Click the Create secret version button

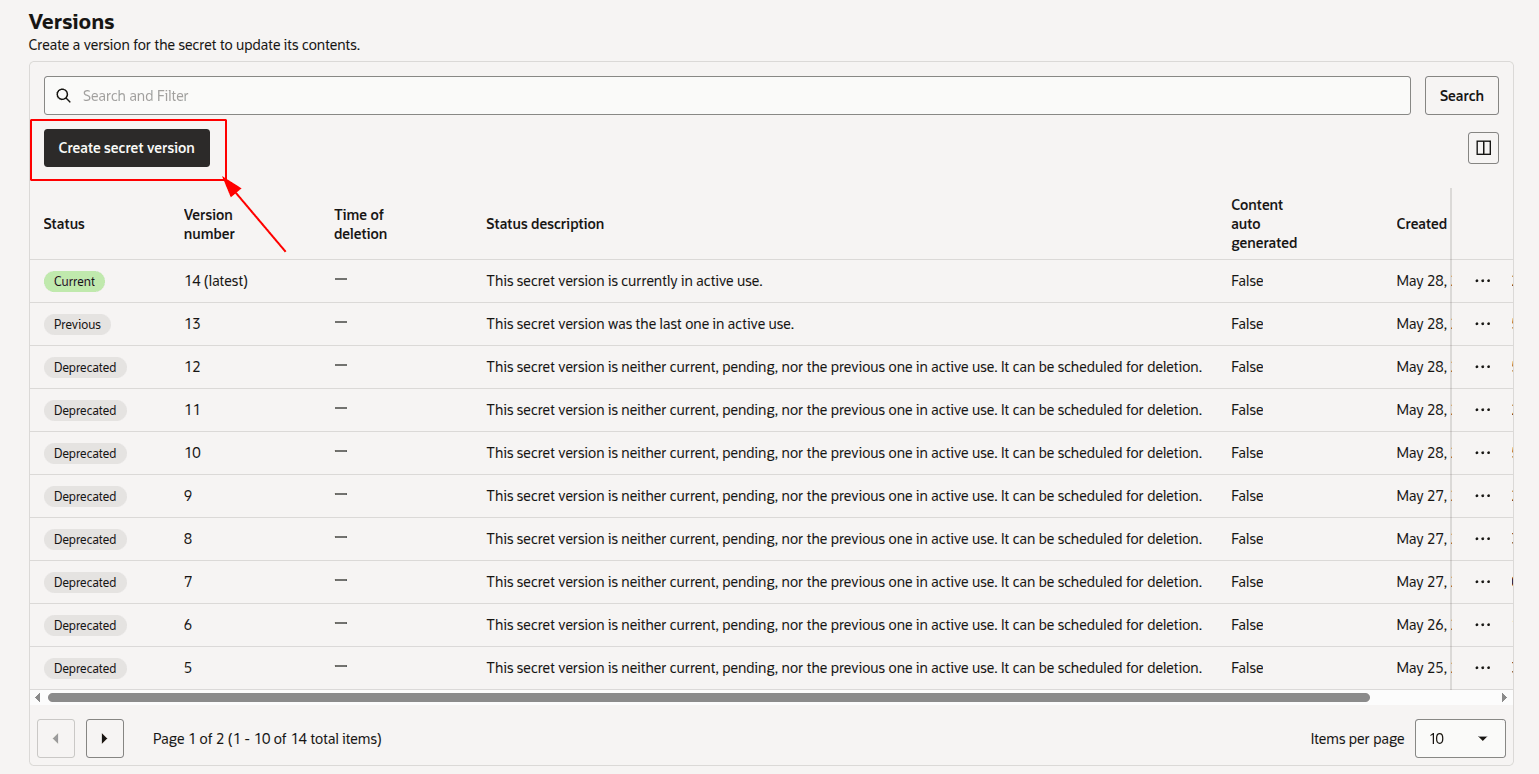[x=127, y=148]
